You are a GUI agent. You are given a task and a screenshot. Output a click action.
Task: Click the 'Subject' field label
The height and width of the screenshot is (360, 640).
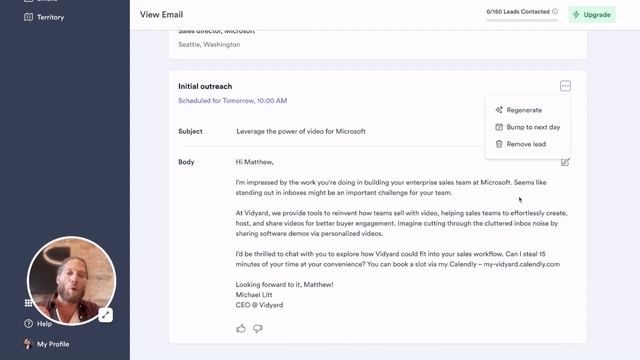(x=190, y=131)
